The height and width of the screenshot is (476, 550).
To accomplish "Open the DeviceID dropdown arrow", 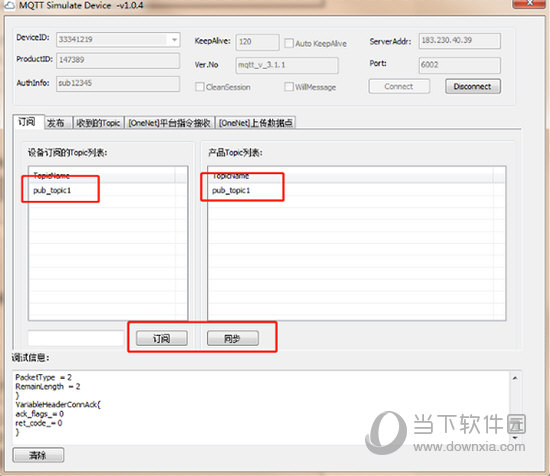I will (174, 40).
